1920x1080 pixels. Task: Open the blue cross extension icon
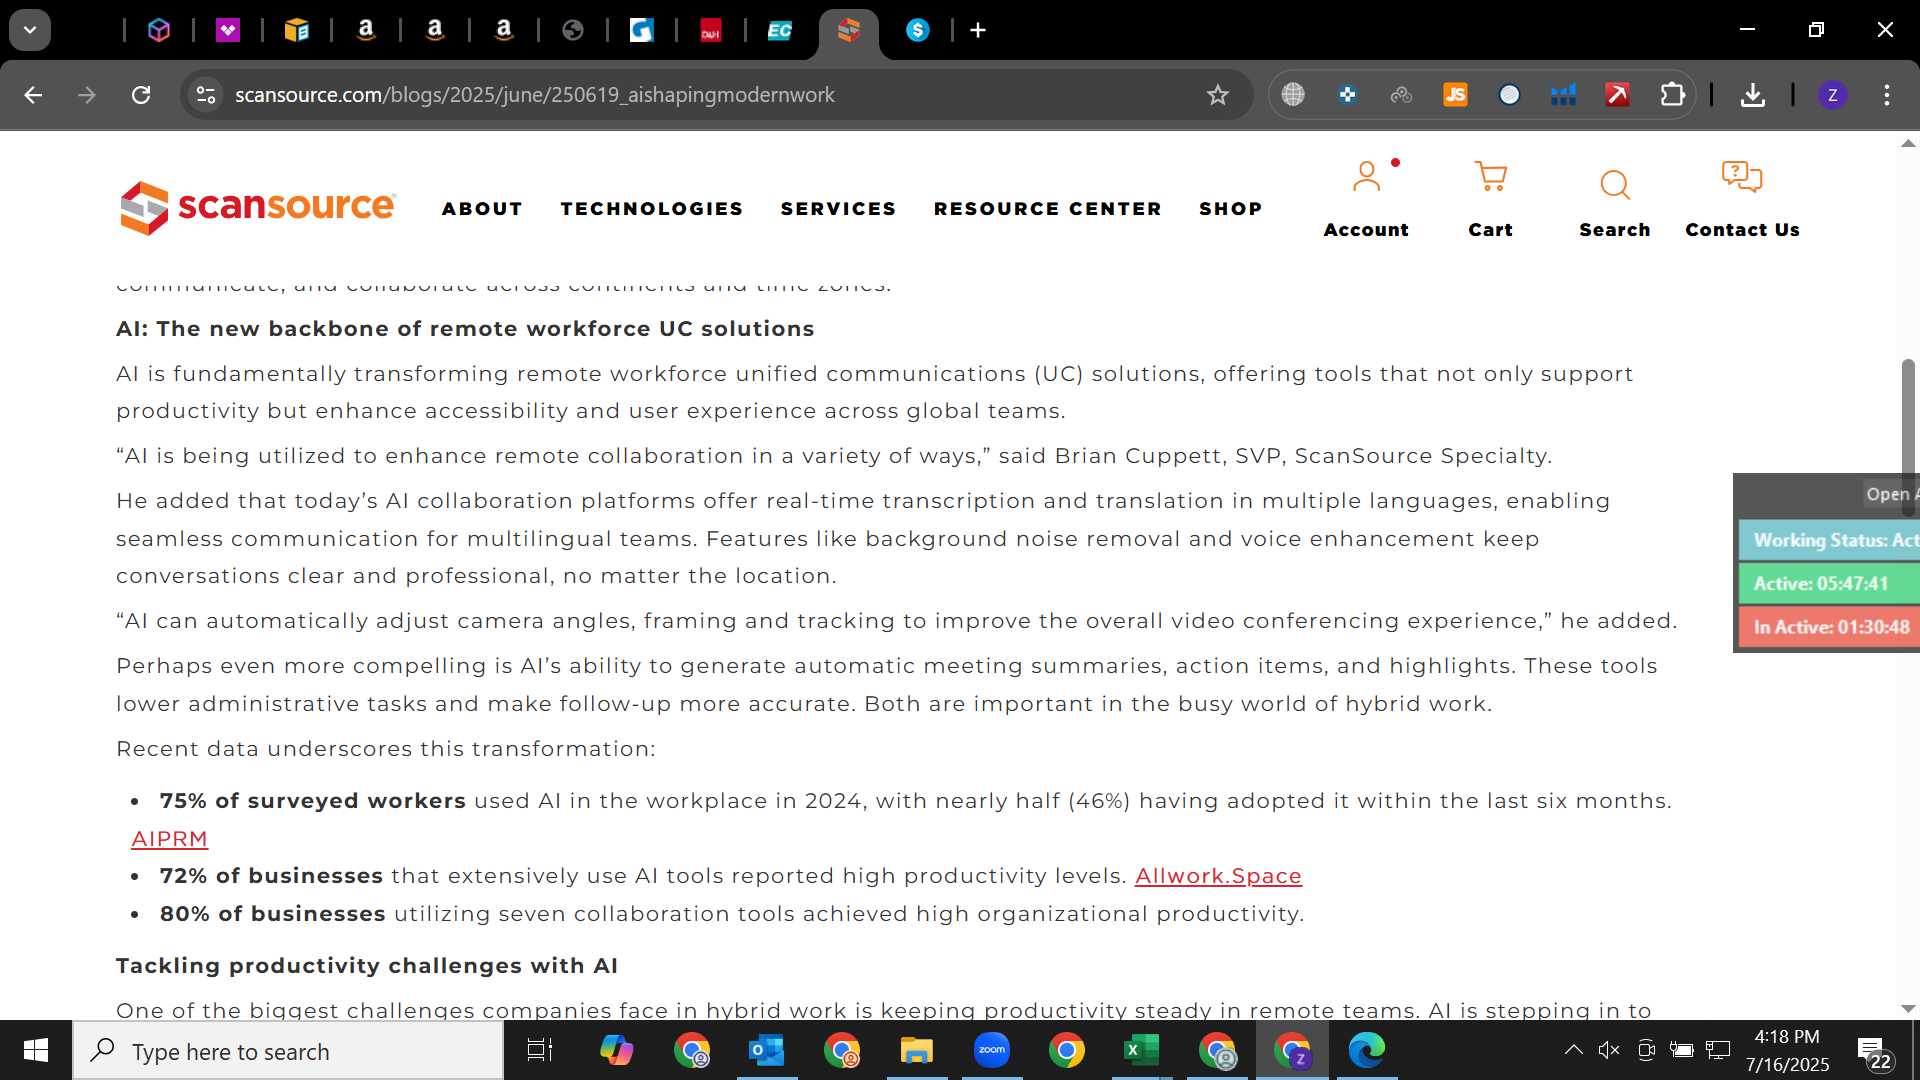[1347, 95]
